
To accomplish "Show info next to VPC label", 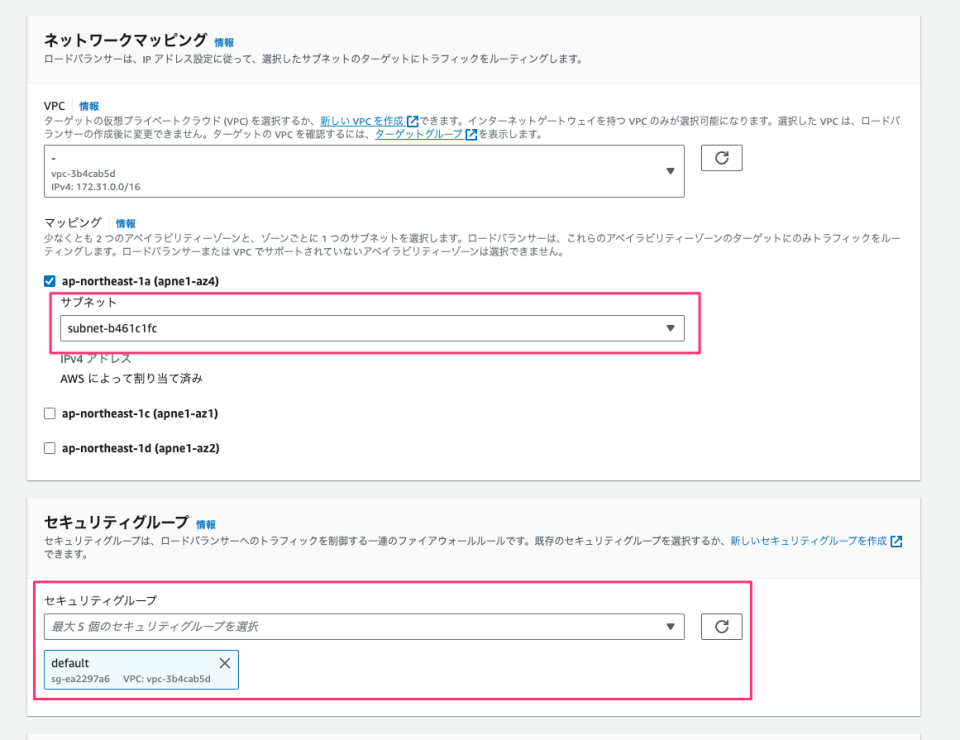I will tap(89, 106).
